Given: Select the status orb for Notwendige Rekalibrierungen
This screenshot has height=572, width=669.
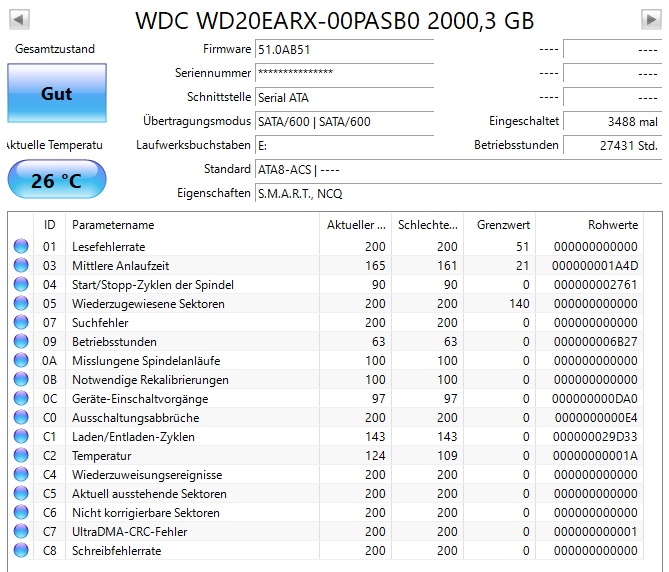Looking at the screenshot, I should click(21, 379).
